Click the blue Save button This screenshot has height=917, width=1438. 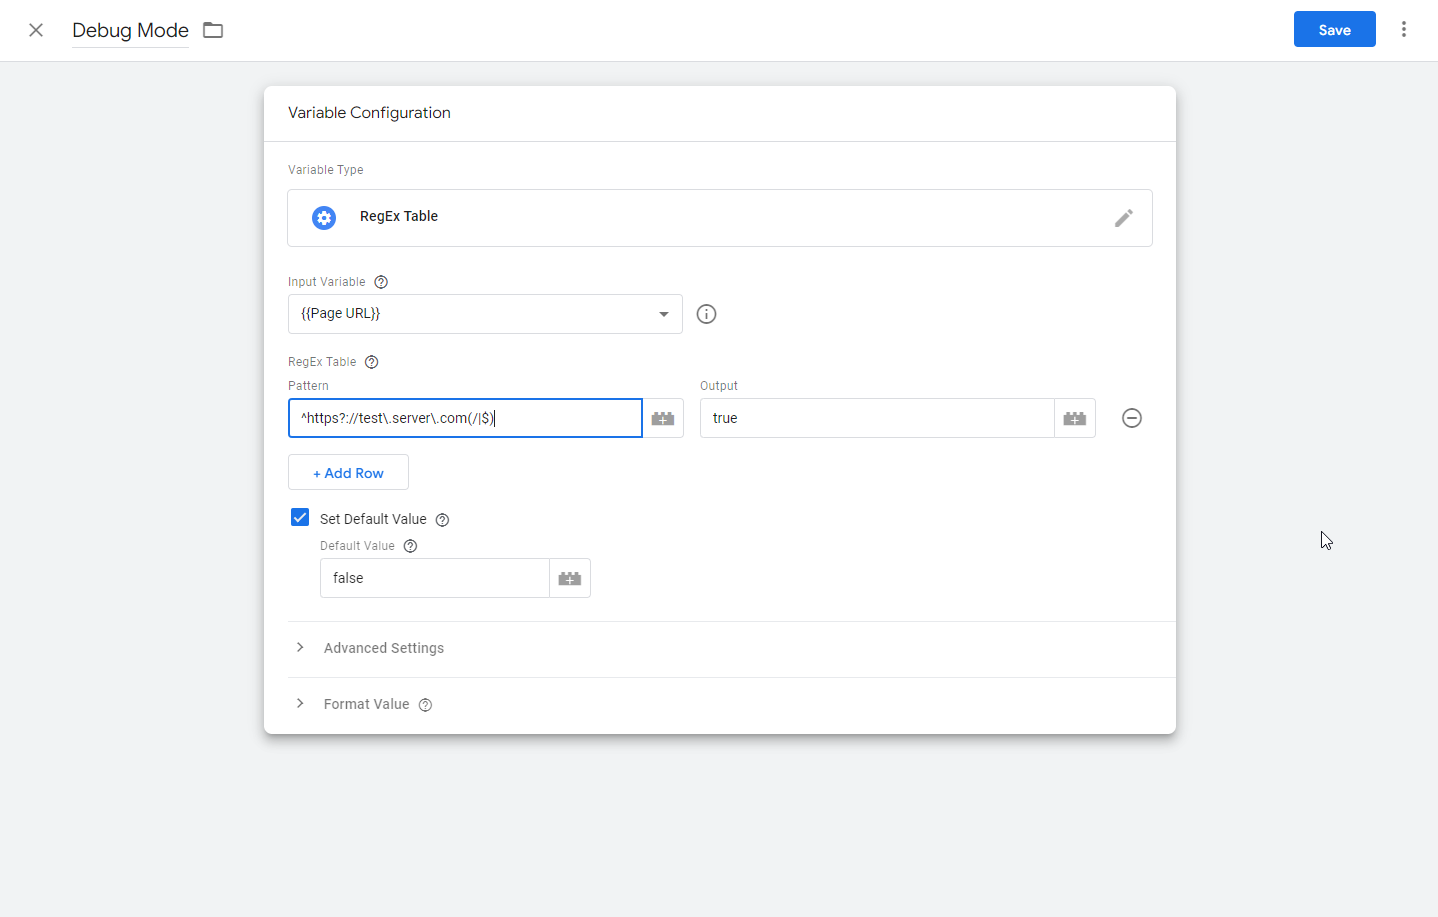[x=1335, y=29]
